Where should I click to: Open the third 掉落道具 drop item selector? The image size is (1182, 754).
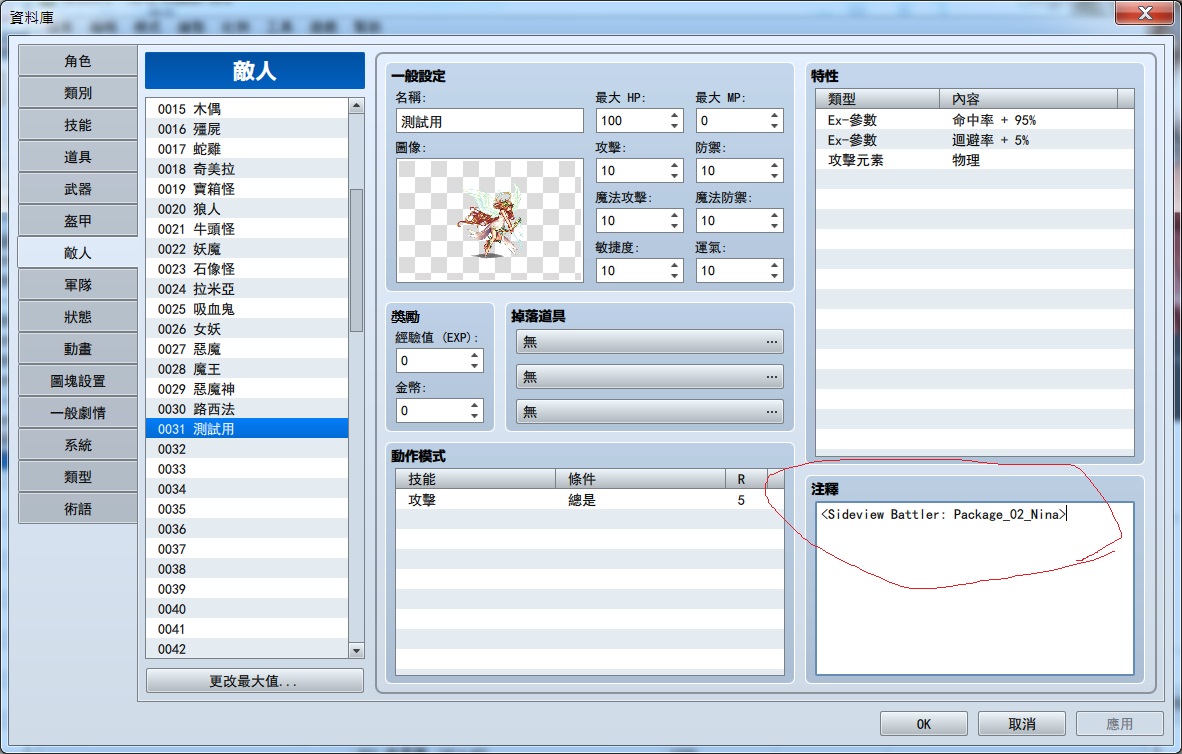pyautogui.click(x=650, y=412)
